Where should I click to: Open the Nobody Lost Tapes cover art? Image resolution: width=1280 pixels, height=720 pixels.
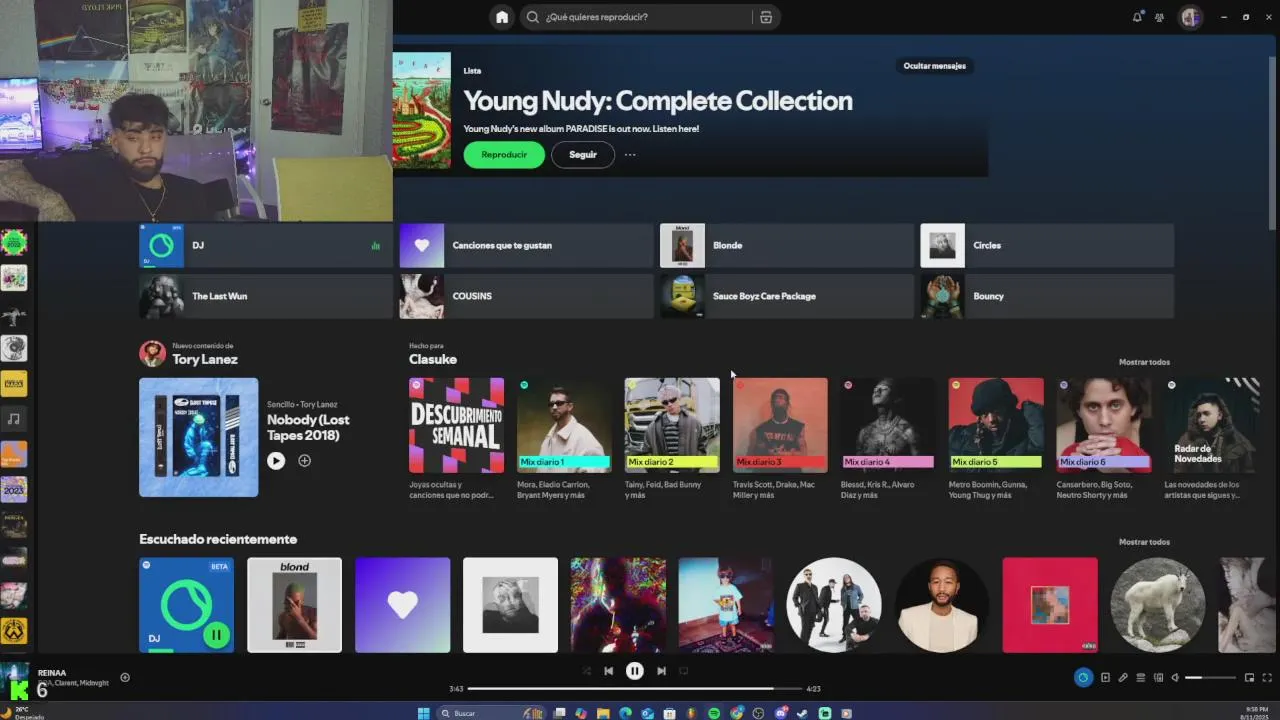click(198, 437)
